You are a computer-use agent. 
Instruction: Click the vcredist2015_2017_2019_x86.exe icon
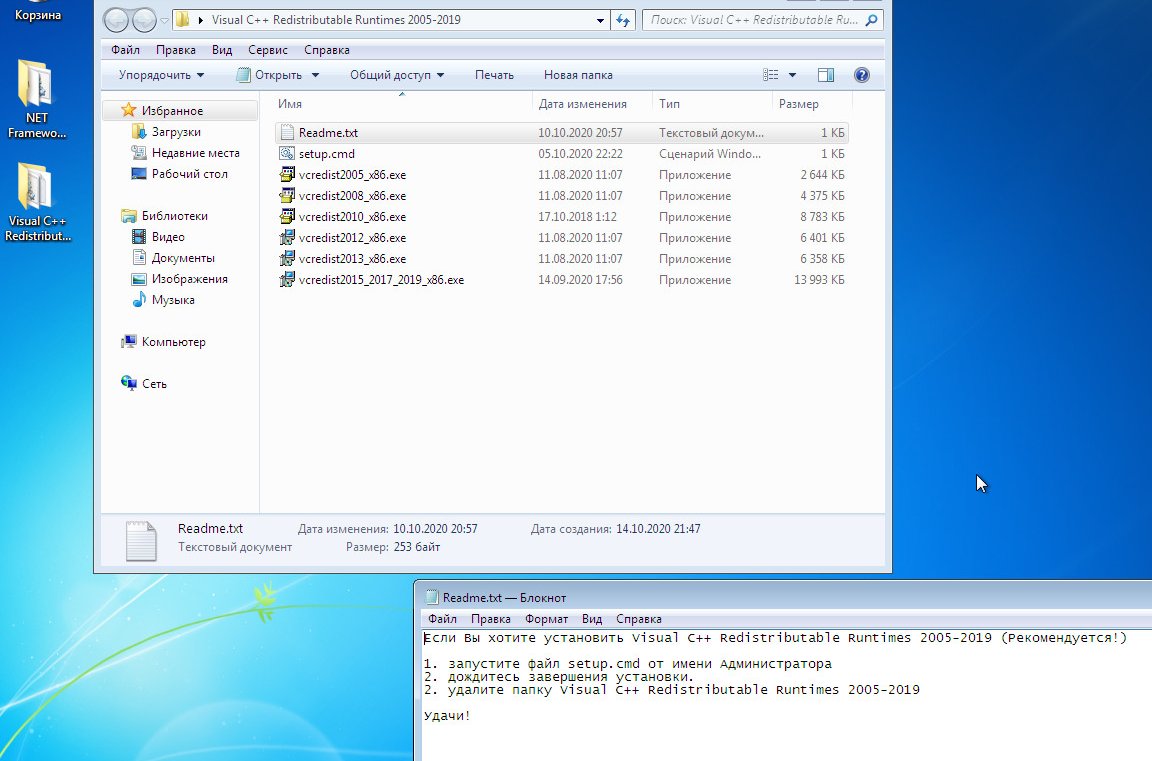[287, 280]
